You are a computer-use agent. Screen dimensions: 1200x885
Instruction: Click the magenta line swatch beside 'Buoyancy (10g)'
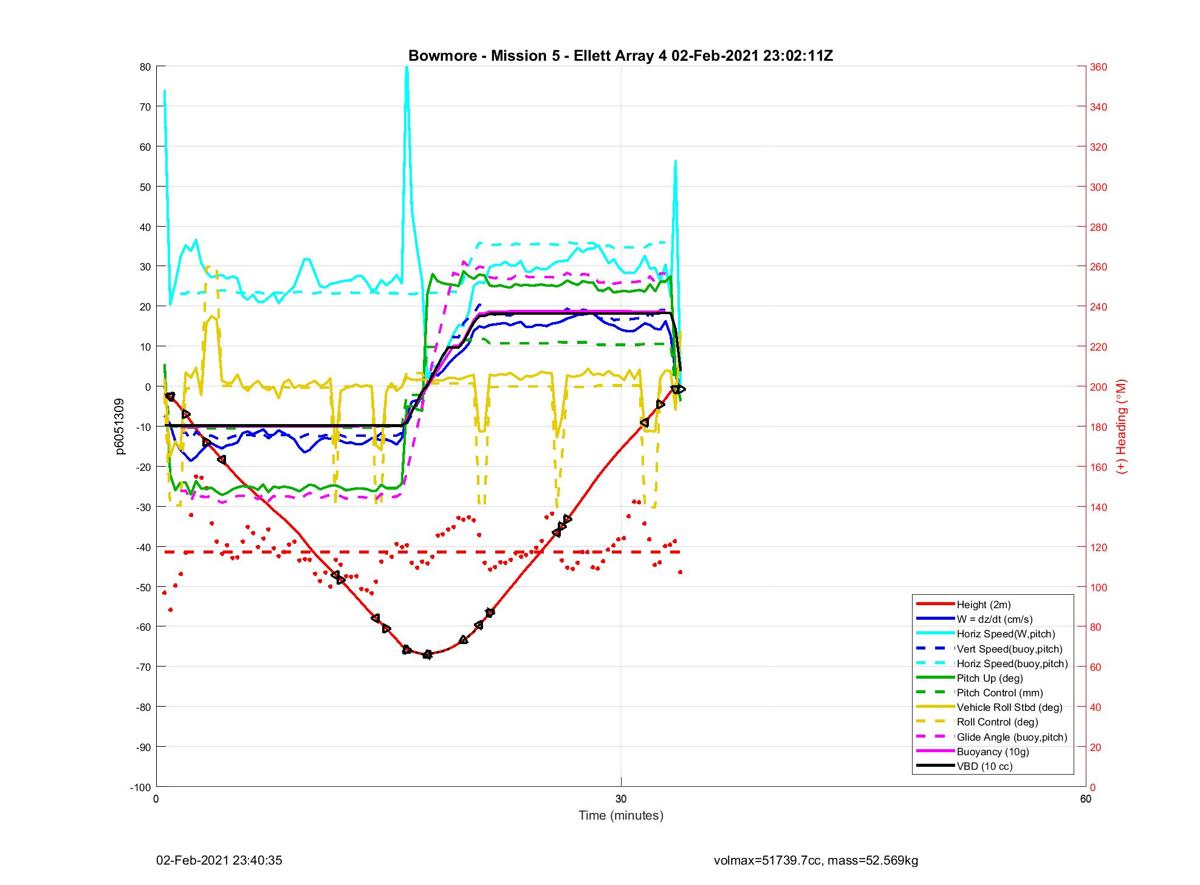point(935,751)
